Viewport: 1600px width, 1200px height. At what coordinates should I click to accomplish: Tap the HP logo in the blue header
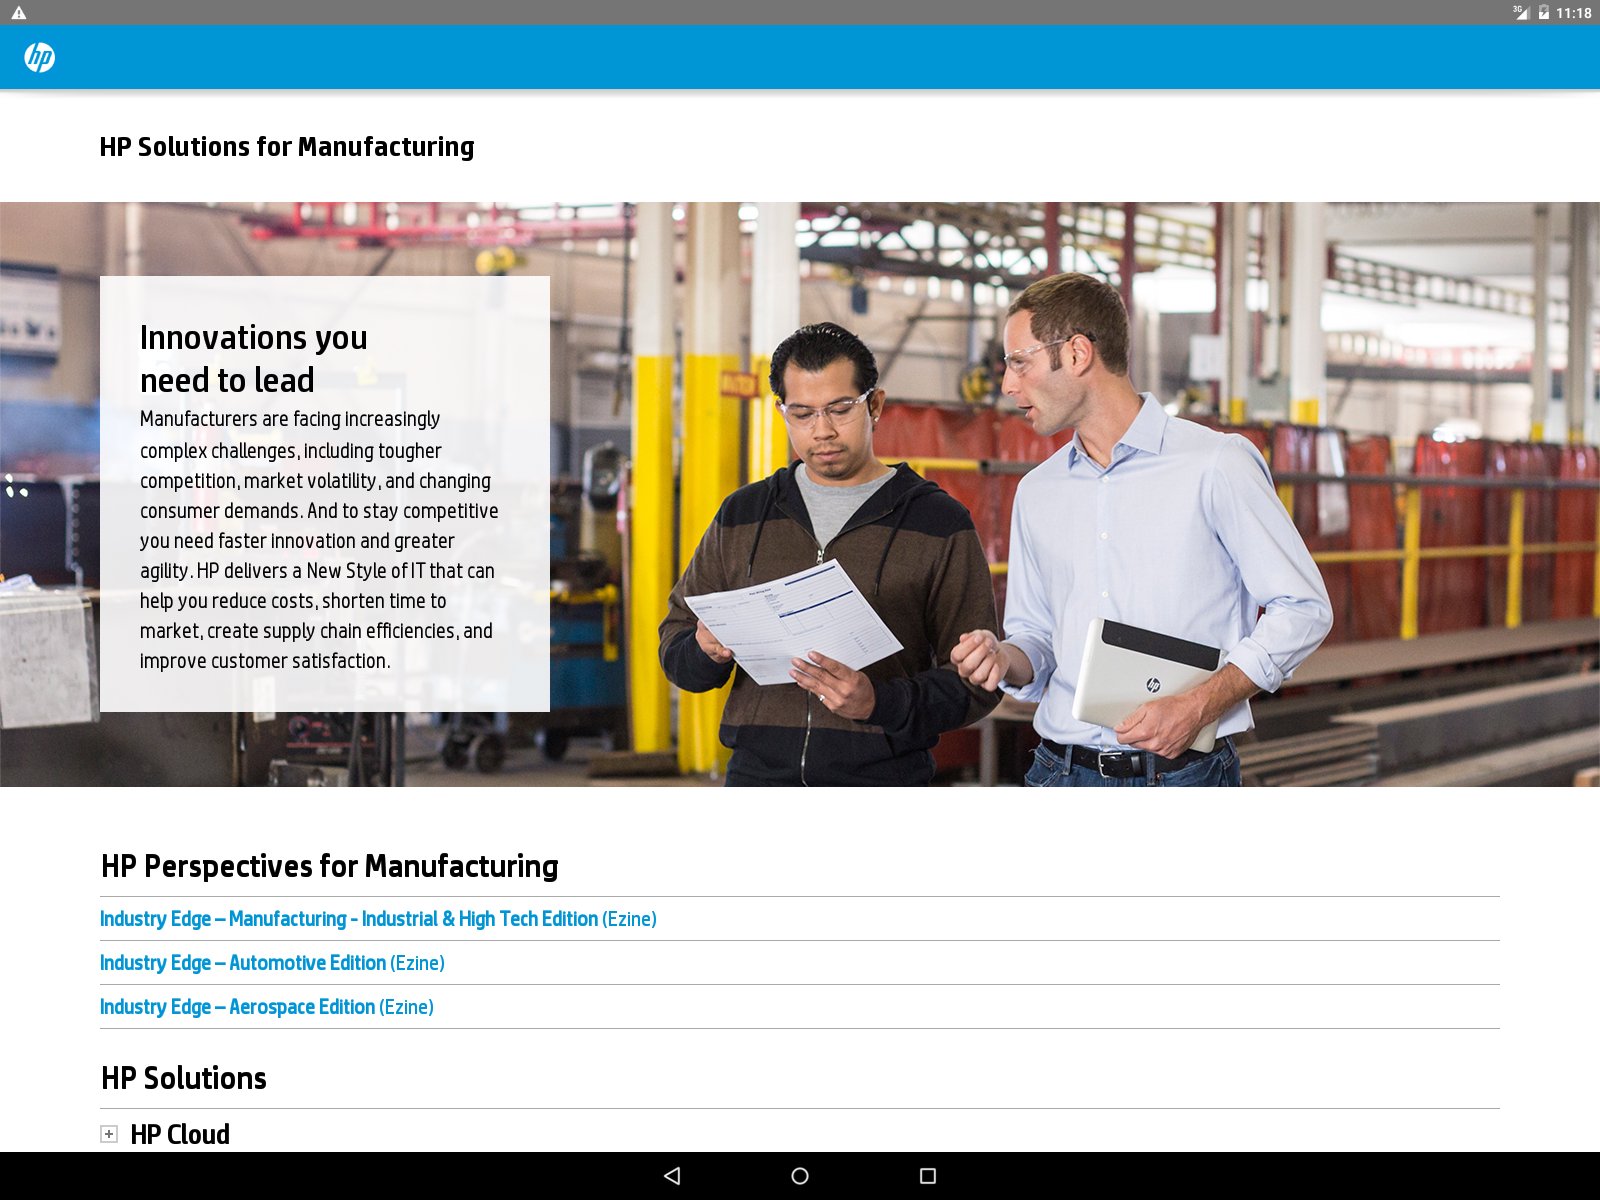(38, 58)
